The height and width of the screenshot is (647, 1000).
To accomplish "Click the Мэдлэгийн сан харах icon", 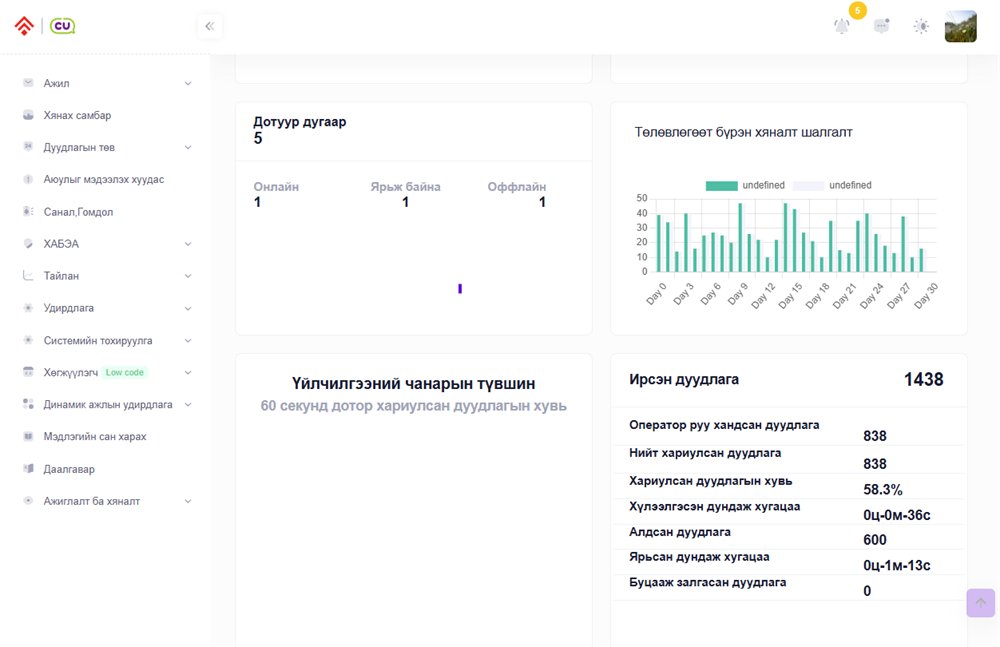I will pyautogui.click(x=28, y=436).
